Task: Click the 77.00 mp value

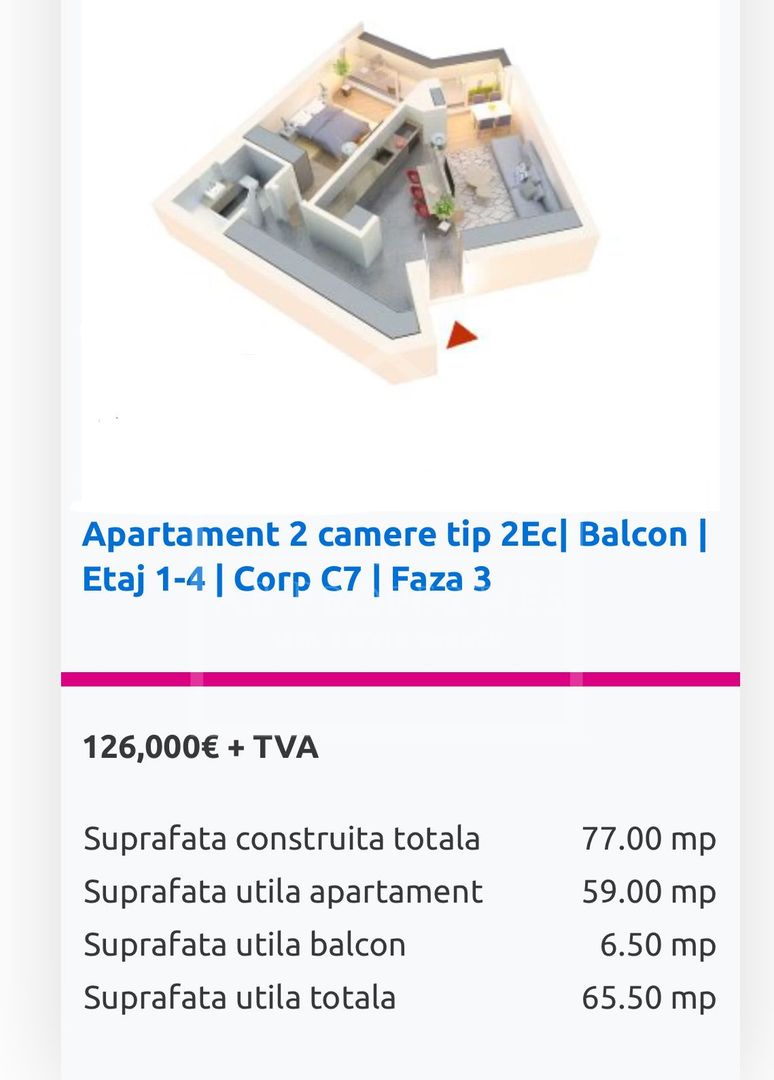Action: point(648,838)
